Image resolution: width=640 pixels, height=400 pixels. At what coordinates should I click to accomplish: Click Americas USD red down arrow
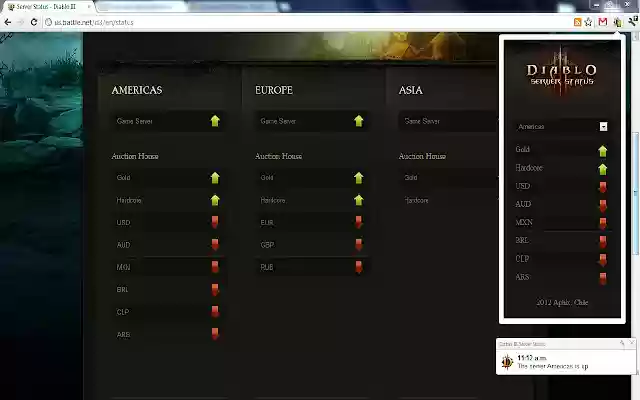coord(215,222)
